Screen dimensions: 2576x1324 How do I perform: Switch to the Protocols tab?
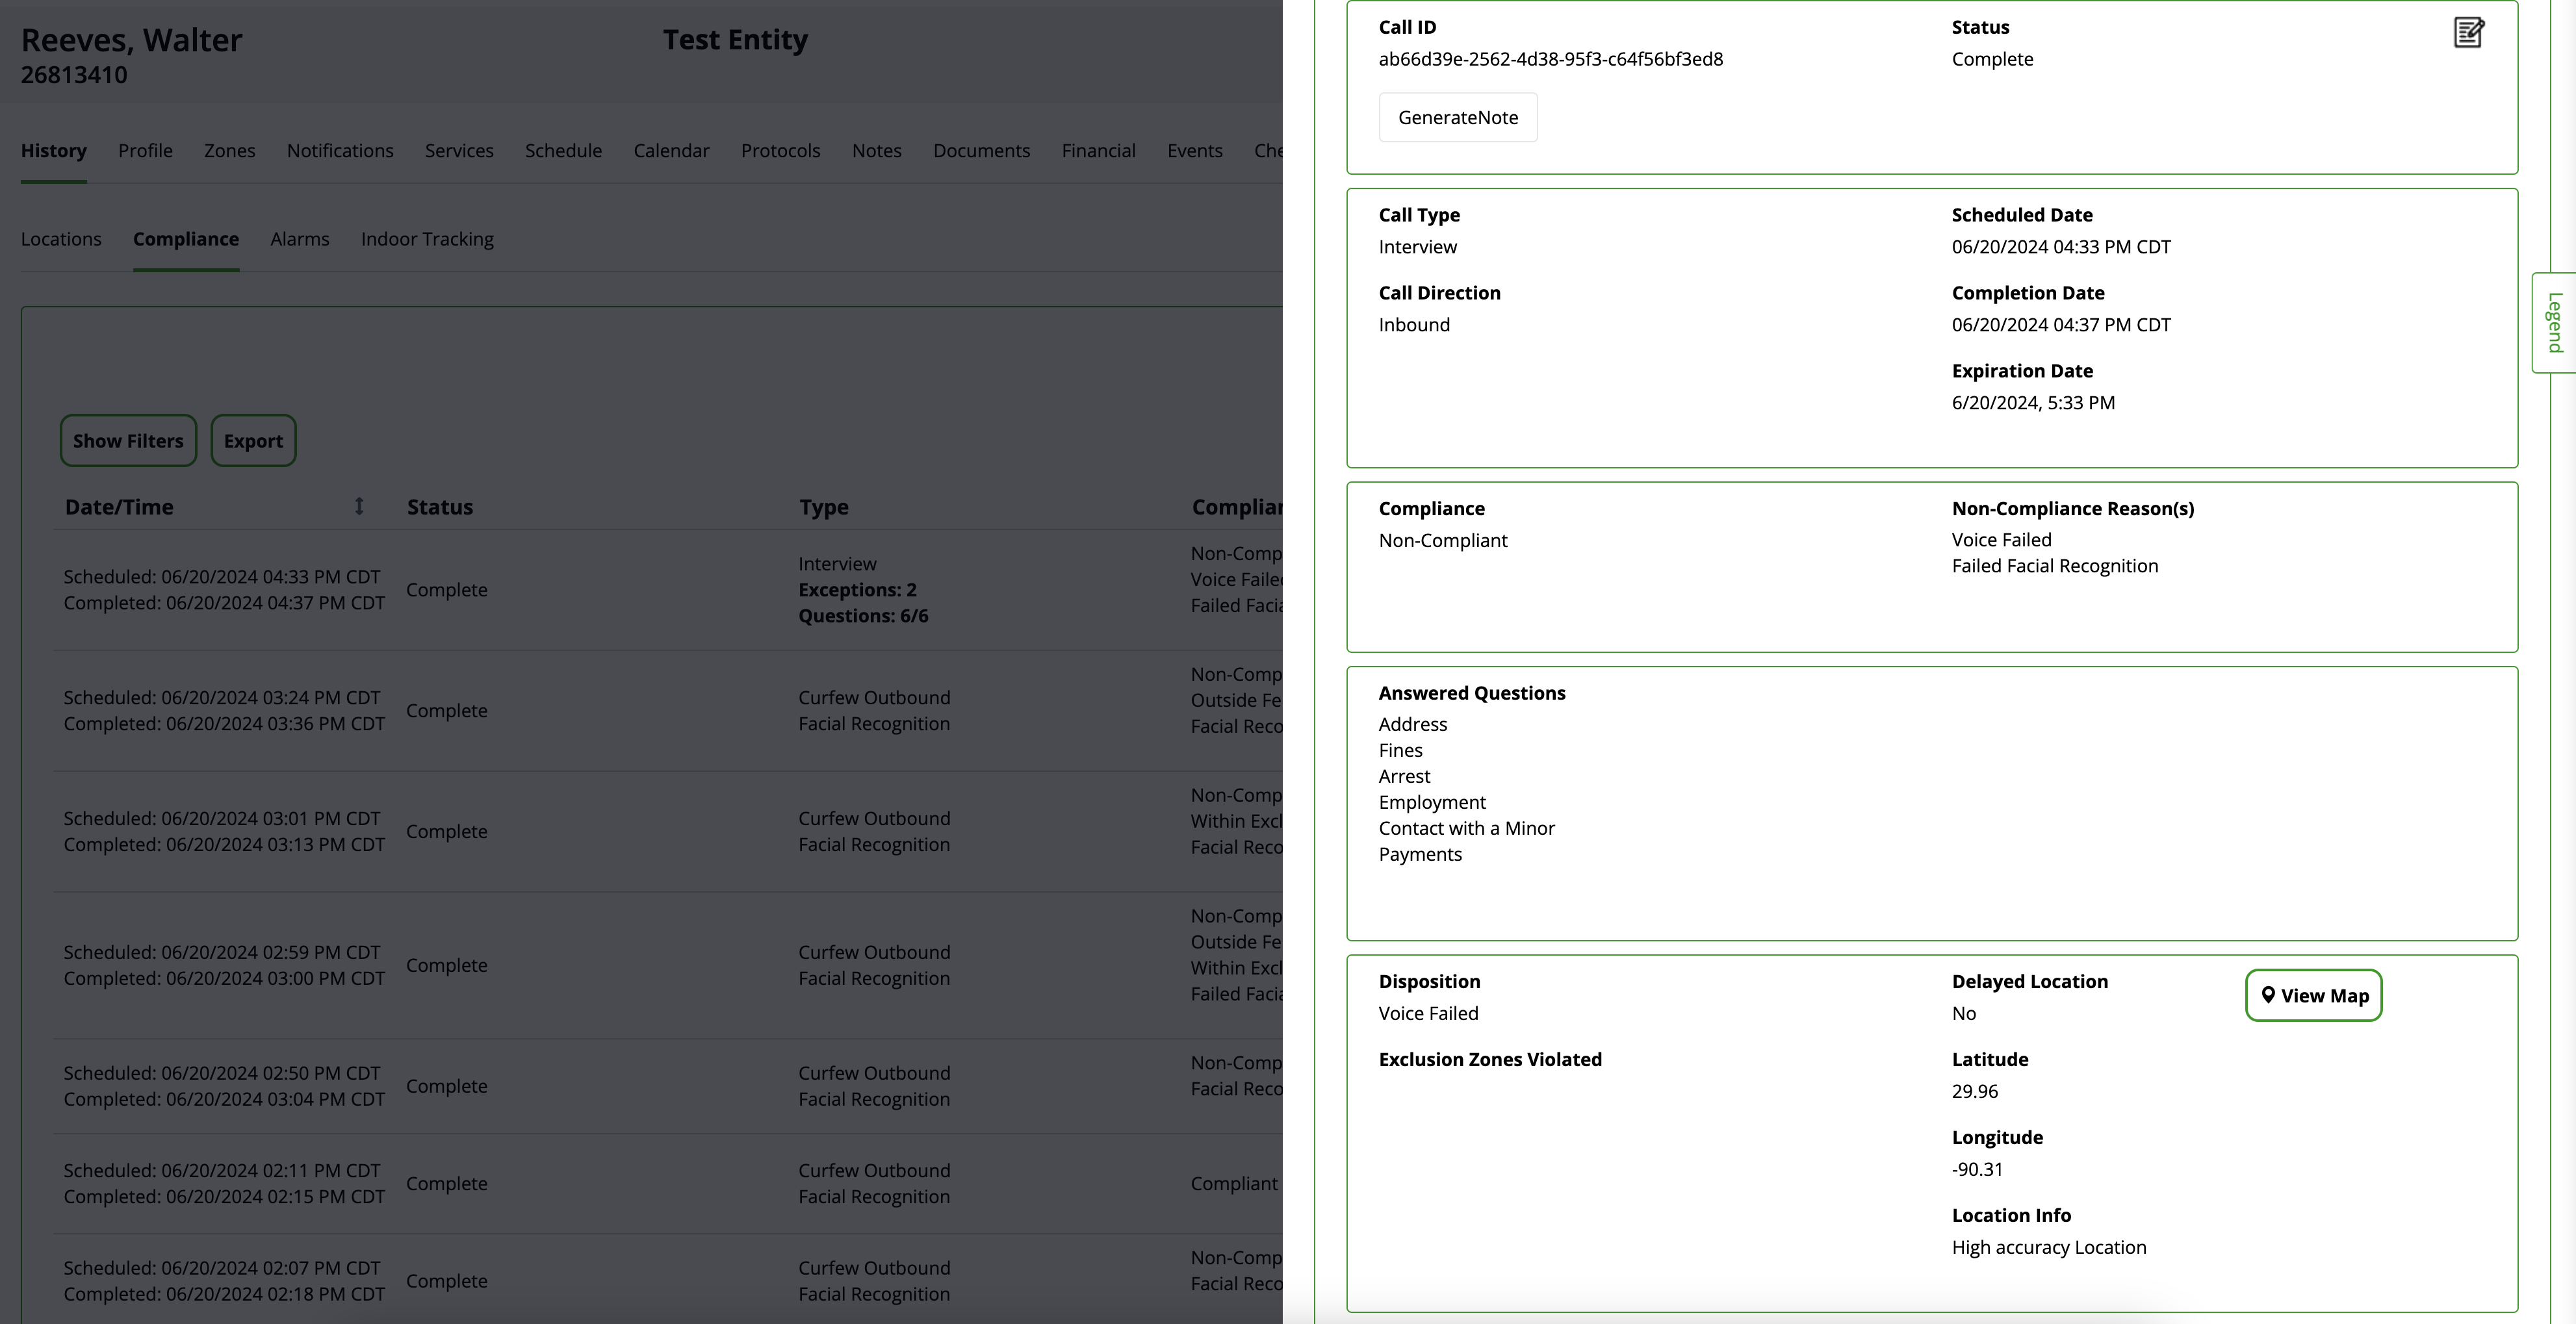coord(780,151)
